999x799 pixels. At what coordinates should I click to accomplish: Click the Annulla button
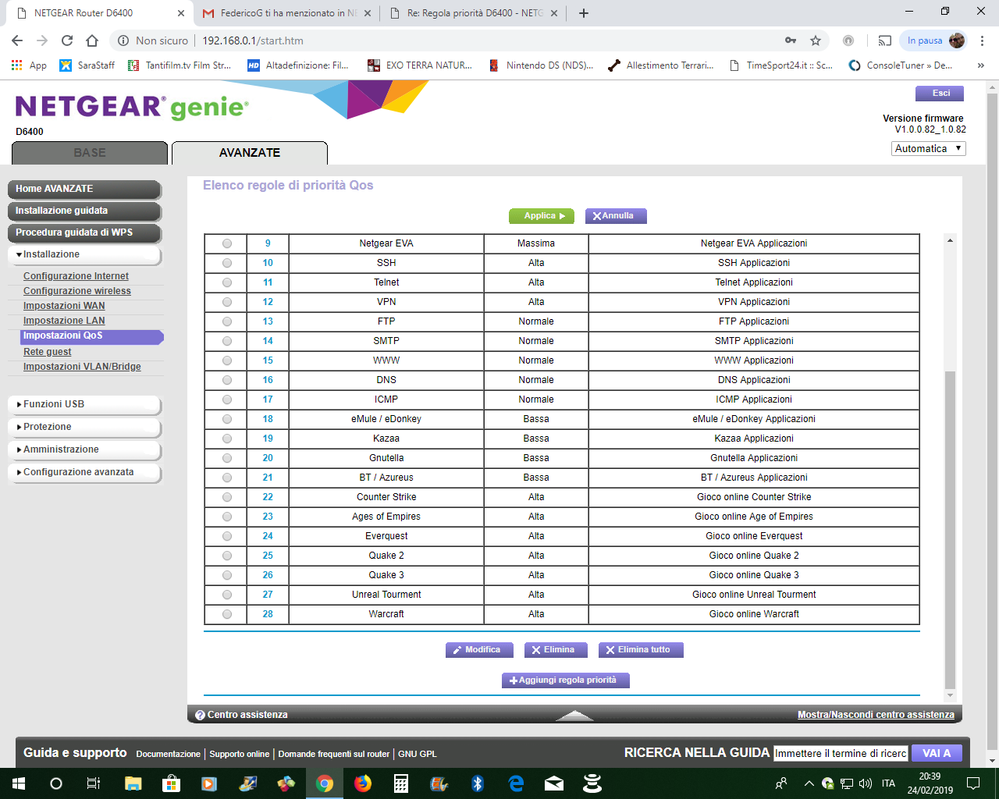(615, 216)
